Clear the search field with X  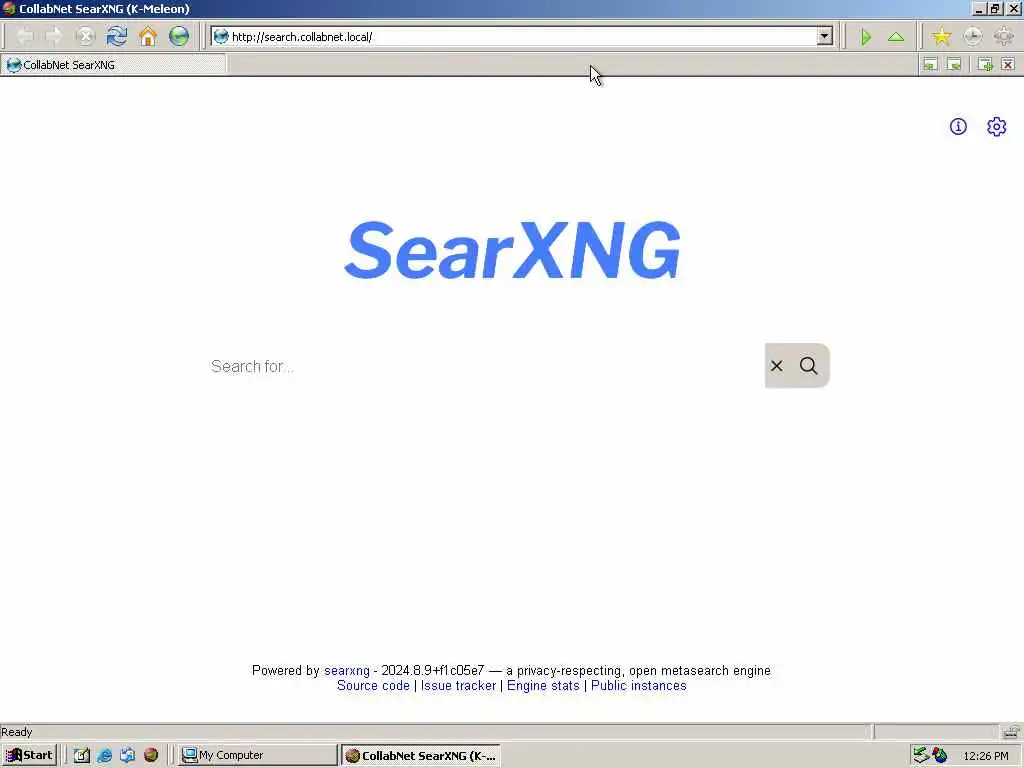point(776,366)
